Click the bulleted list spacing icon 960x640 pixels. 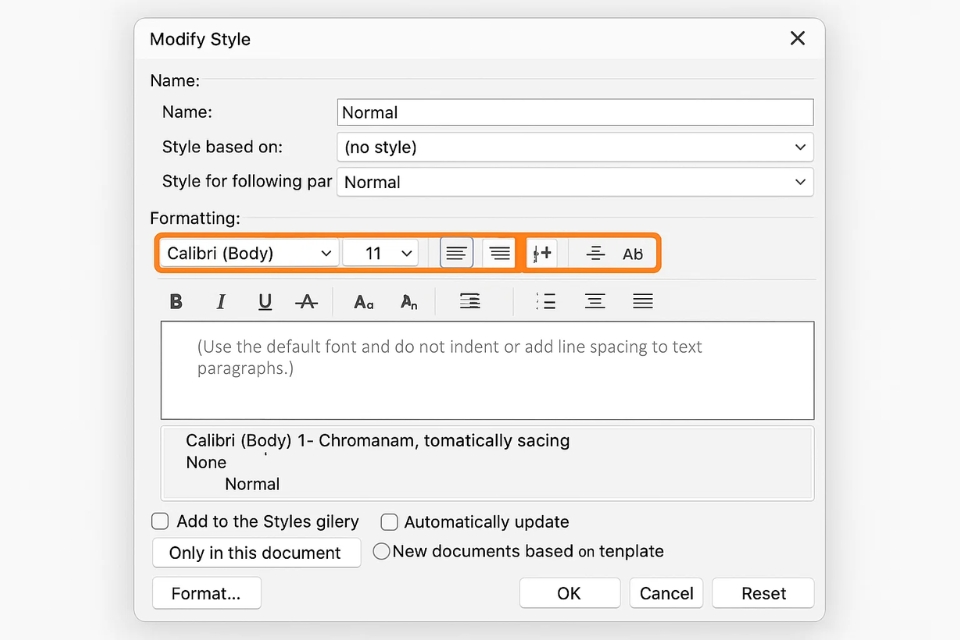[545, 302]
